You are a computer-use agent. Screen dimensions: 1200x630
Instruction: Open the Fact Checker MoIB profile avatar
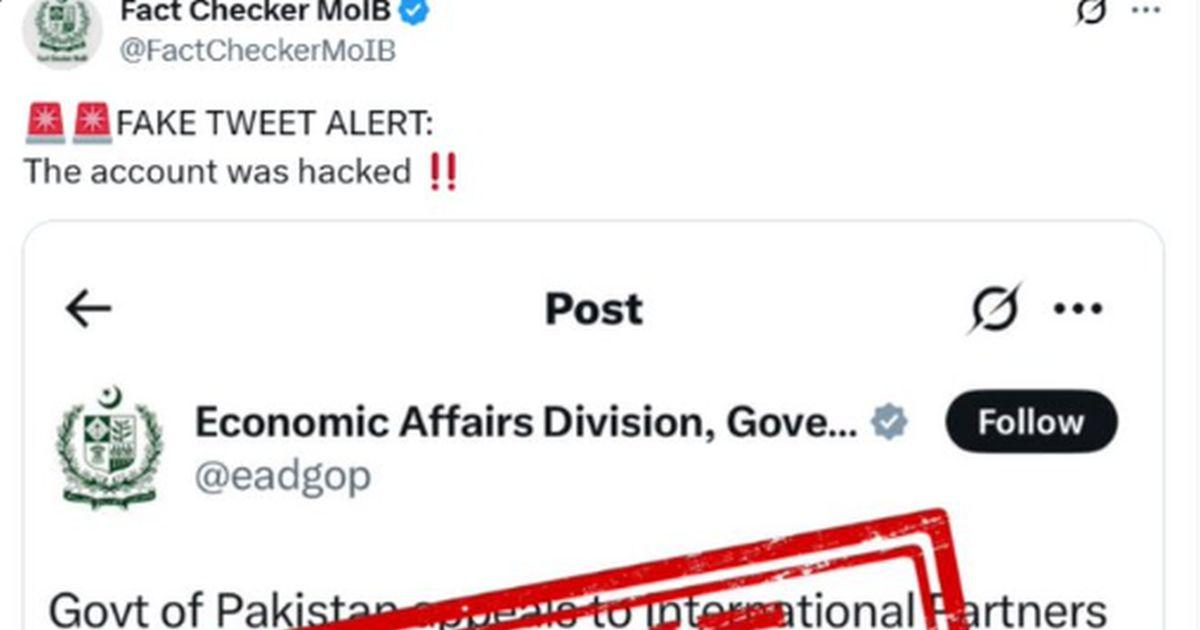(61, 30)
